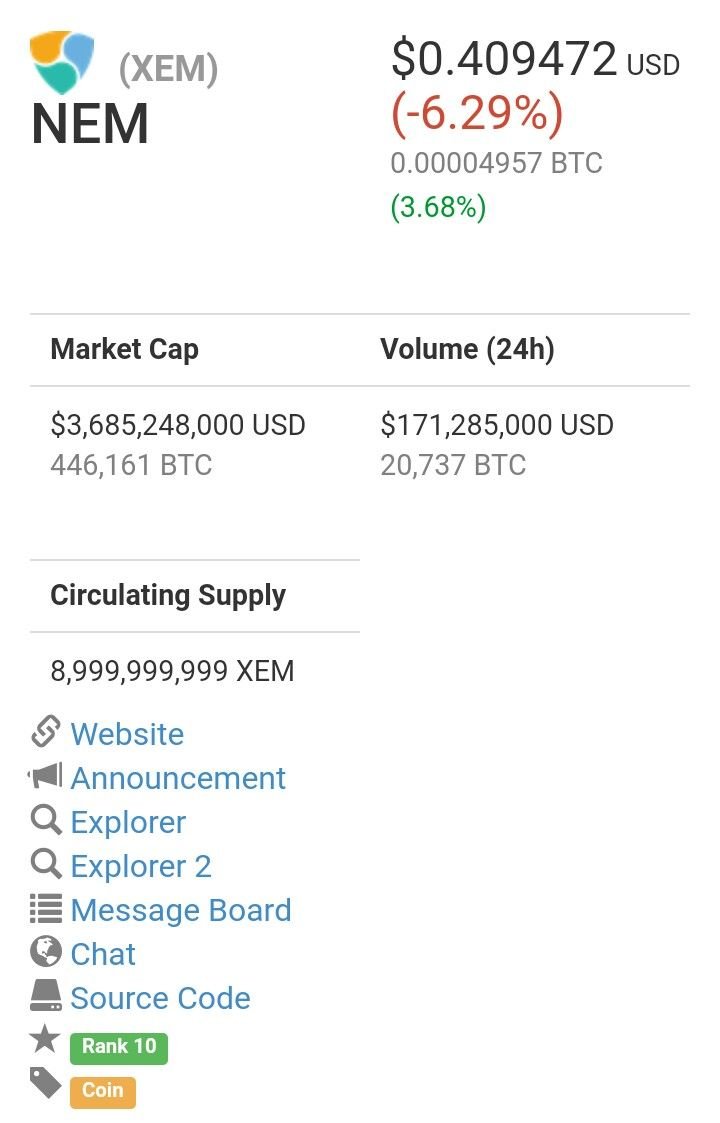Click the NEM coin logo
This screenshot has height=1123, width=720.
[62, 62]
